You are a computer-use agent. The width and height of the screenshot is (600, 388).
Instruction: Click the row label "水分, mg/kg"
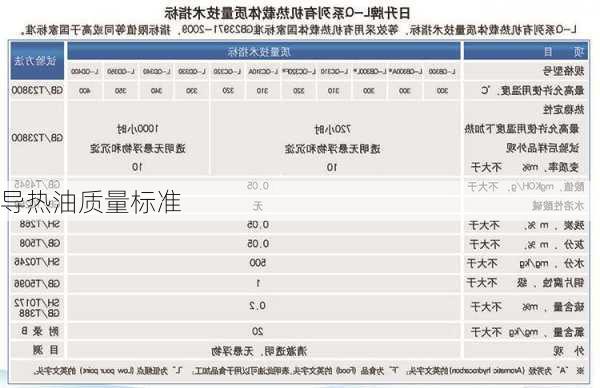click(552, 264)
